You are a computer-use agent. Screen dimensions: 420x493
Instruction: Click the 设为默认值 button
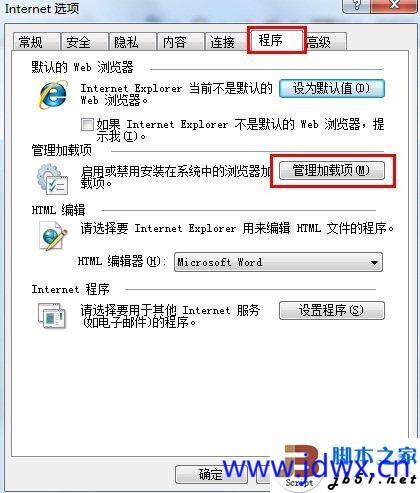(x=332, y=89)
